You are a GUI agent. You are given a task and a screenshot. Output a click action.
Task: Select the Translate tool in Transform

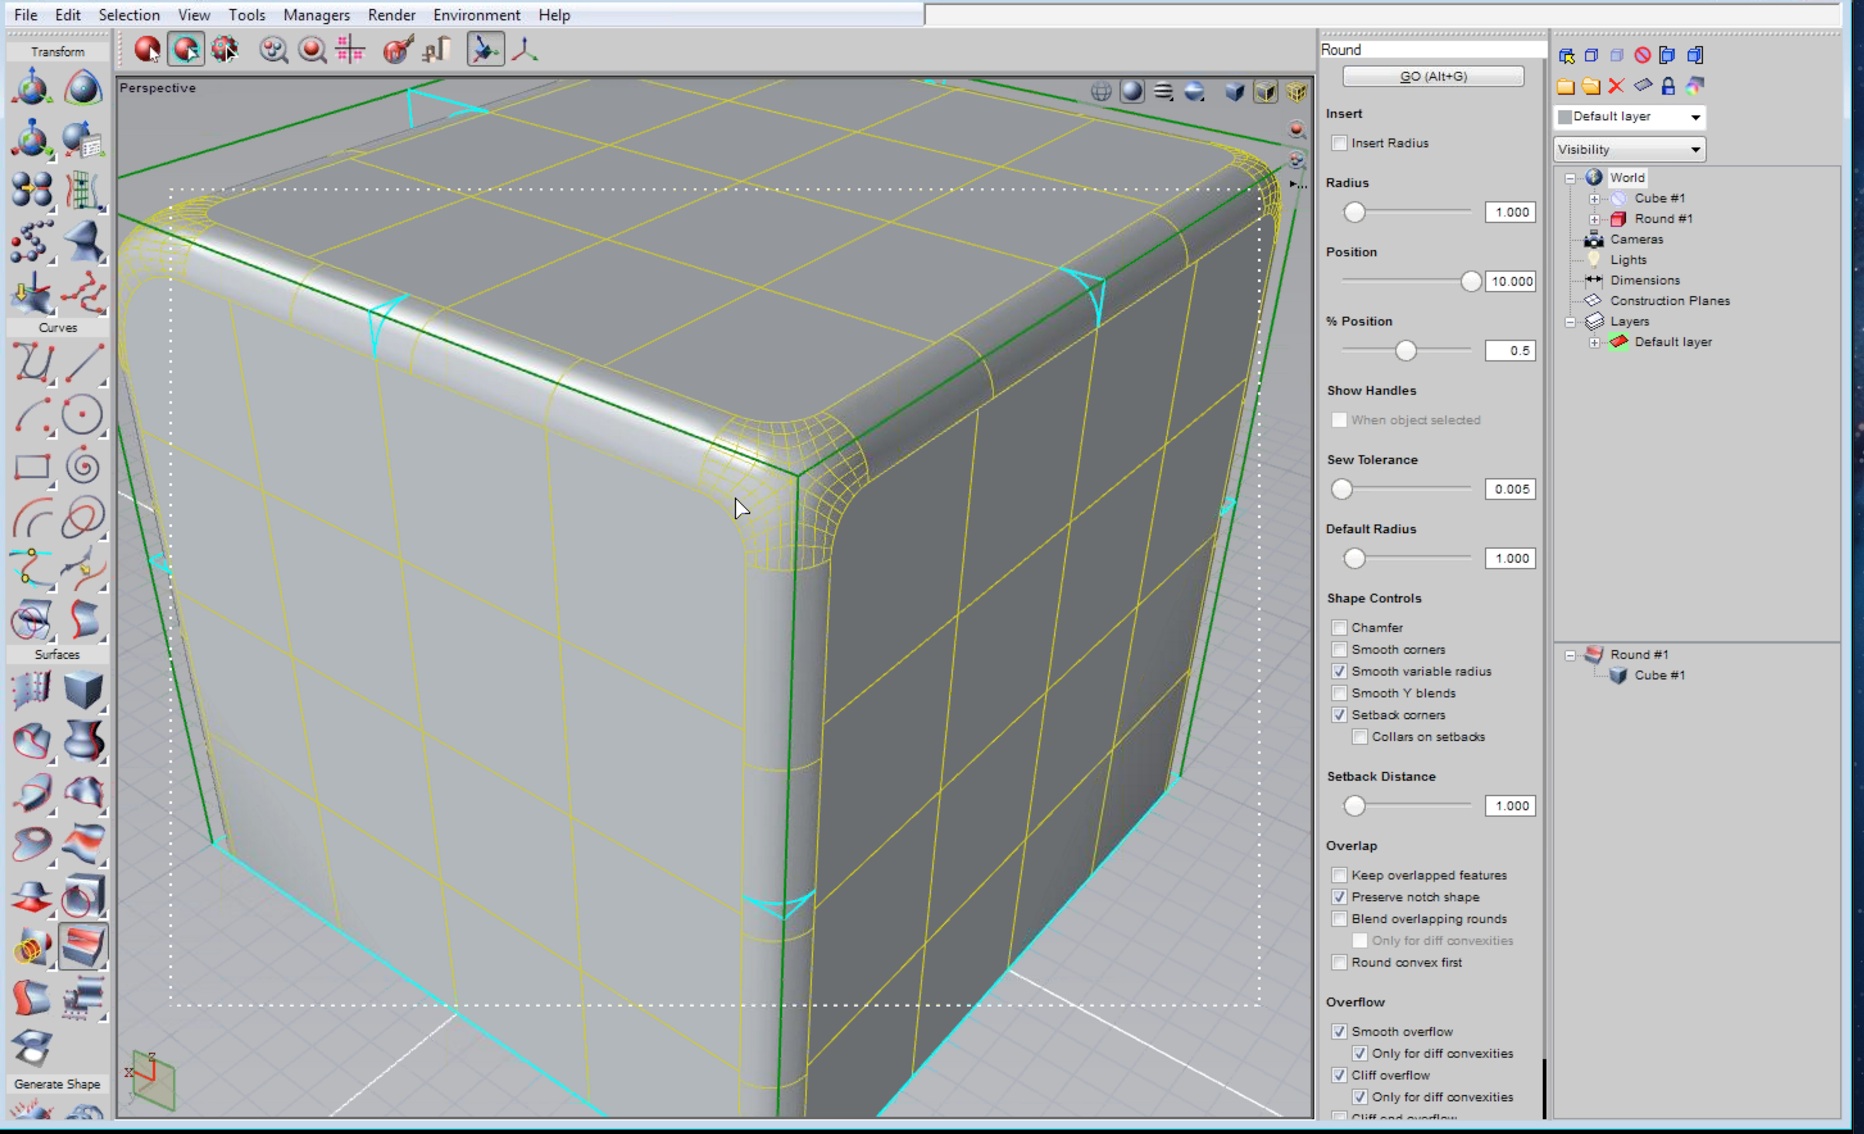click(32, 88)
